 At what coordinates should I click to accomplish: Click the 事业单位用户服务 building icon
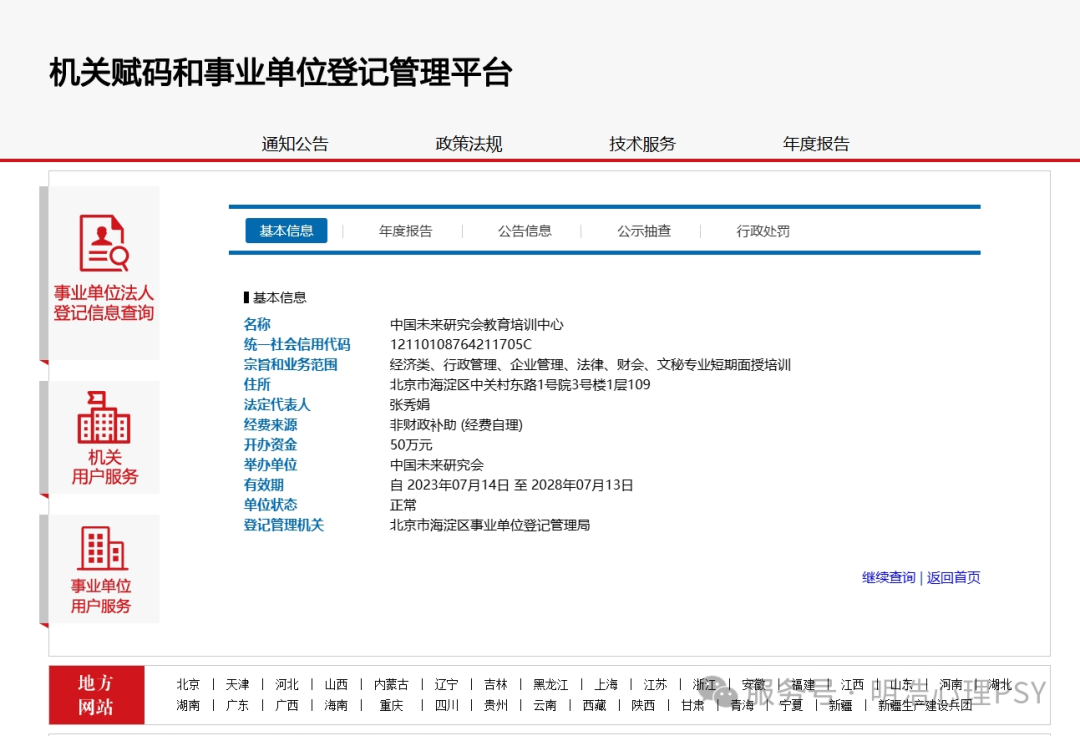pyautogui.click(x=102, y=548)
